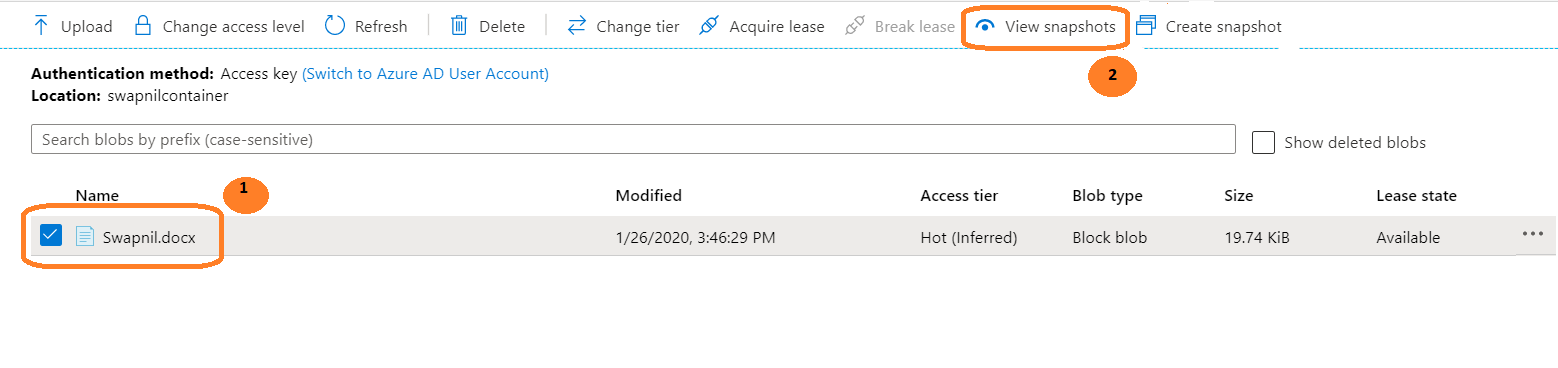Image resolution: width=1558 pixels, height=368 pixels.
Task: Uncheck the Swapnil.docx row checkbox
Action: [x=51, y=236]
